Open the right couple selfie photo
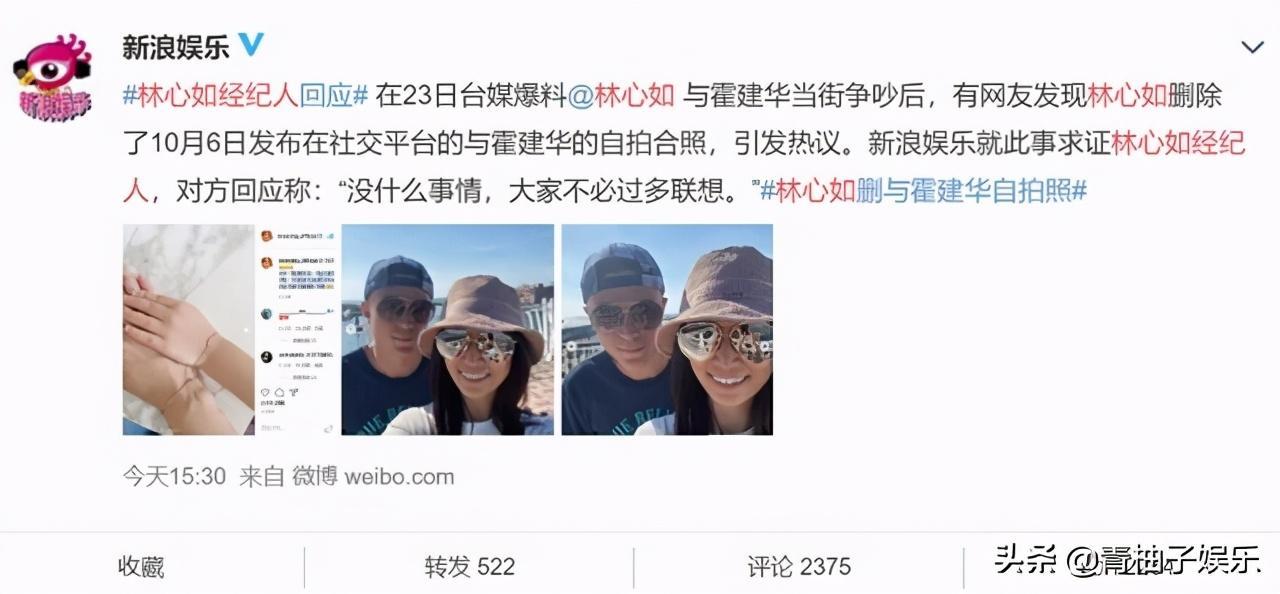This screenshot has height=594, width=1280. coord(667,329)
